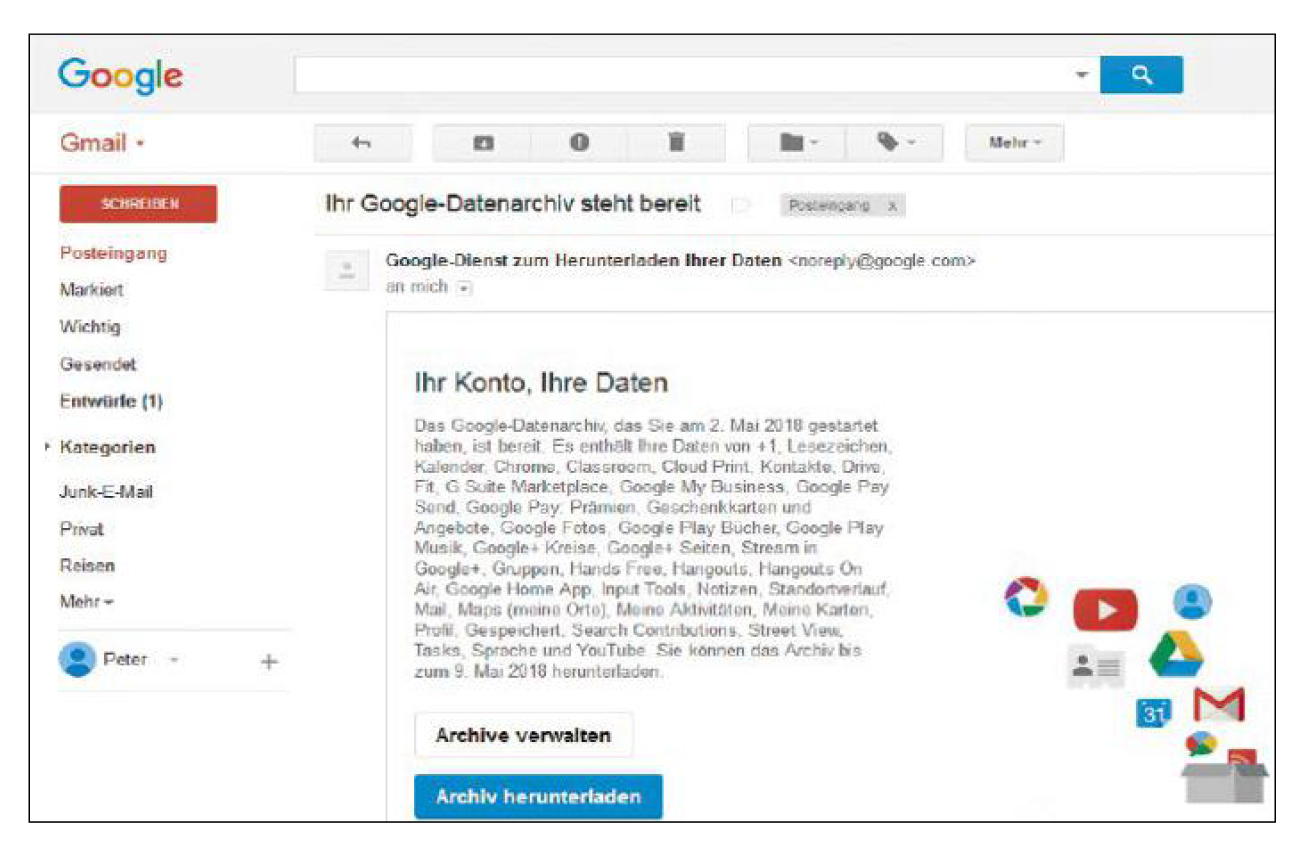The image size is (1308, 844).
Task: Click the gray archive box icon
Action: [x=1225, y=783]
